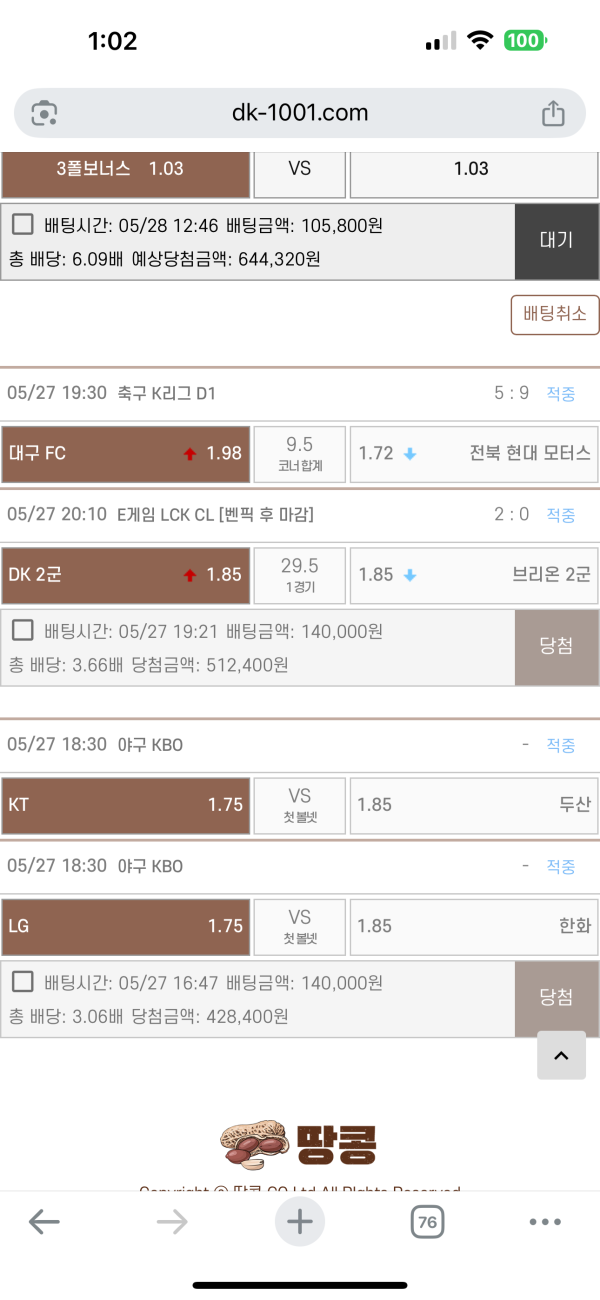Go back with the browser back arrow

(x=44, y=1221)
